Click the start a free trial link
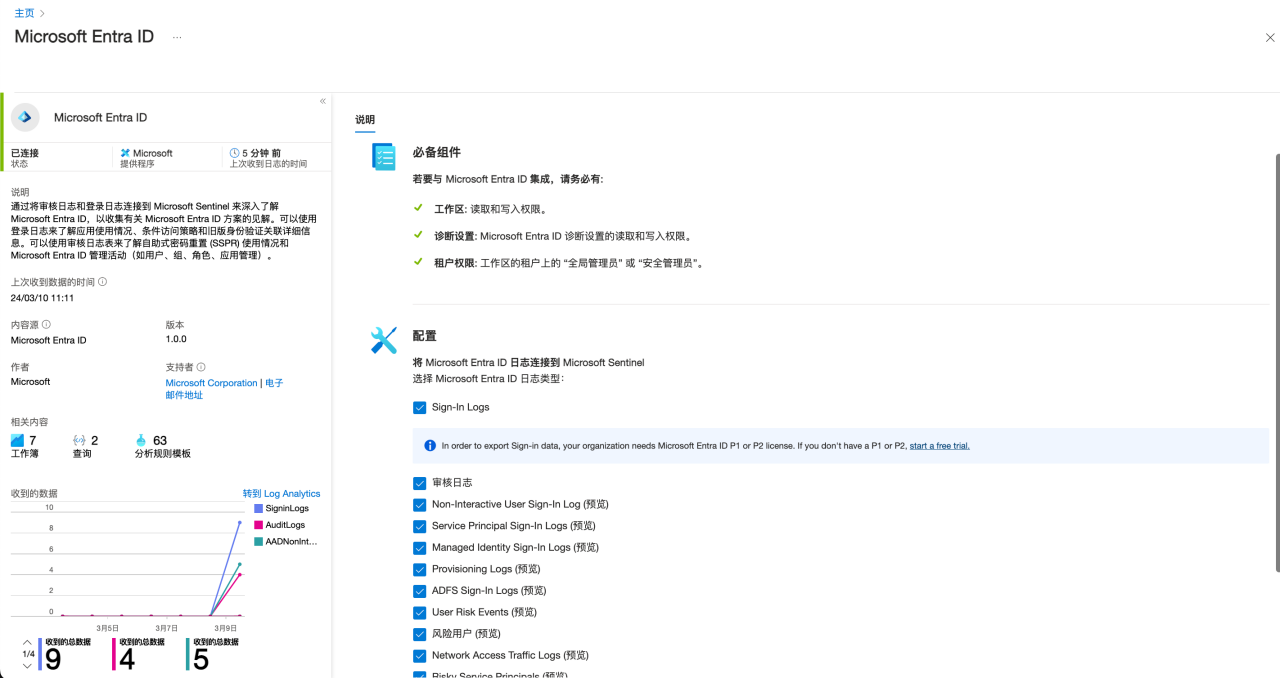1280x678 pixels. coord(939,446)
